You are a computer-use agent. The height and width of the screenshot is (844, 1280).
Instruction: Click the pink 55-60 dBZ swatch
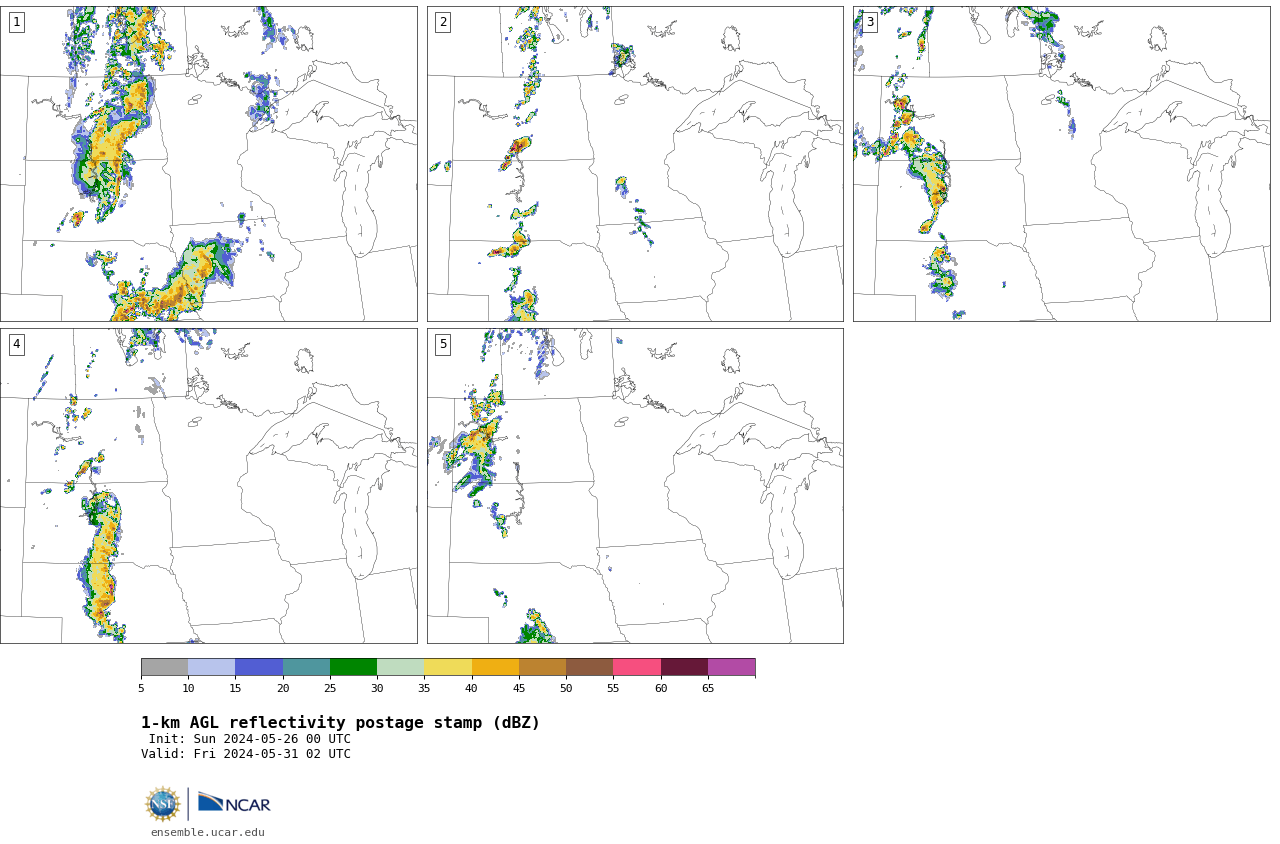(637, 667)
